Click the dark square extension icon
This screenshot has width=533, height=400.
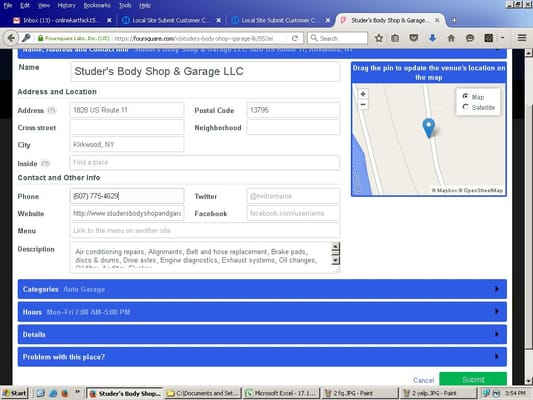488,38
